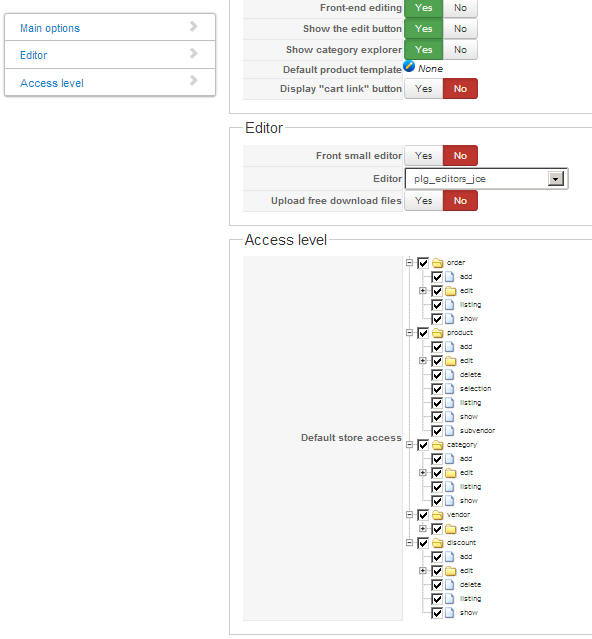Click listing file icon under product
The width and height of the screenshot is (592, 639).
tap(449, 403)
